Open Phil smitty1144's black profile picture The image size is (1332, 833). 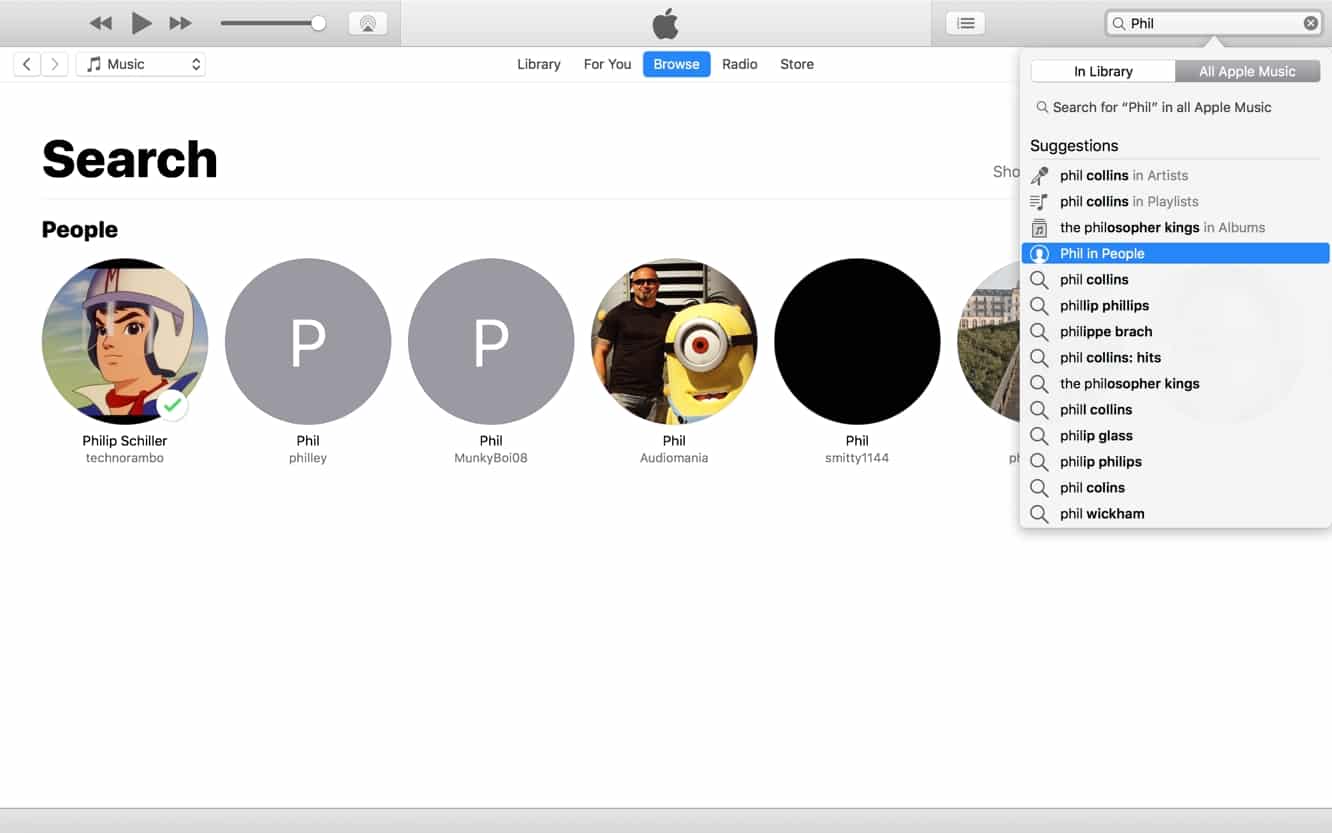click(x=857, y=341)
